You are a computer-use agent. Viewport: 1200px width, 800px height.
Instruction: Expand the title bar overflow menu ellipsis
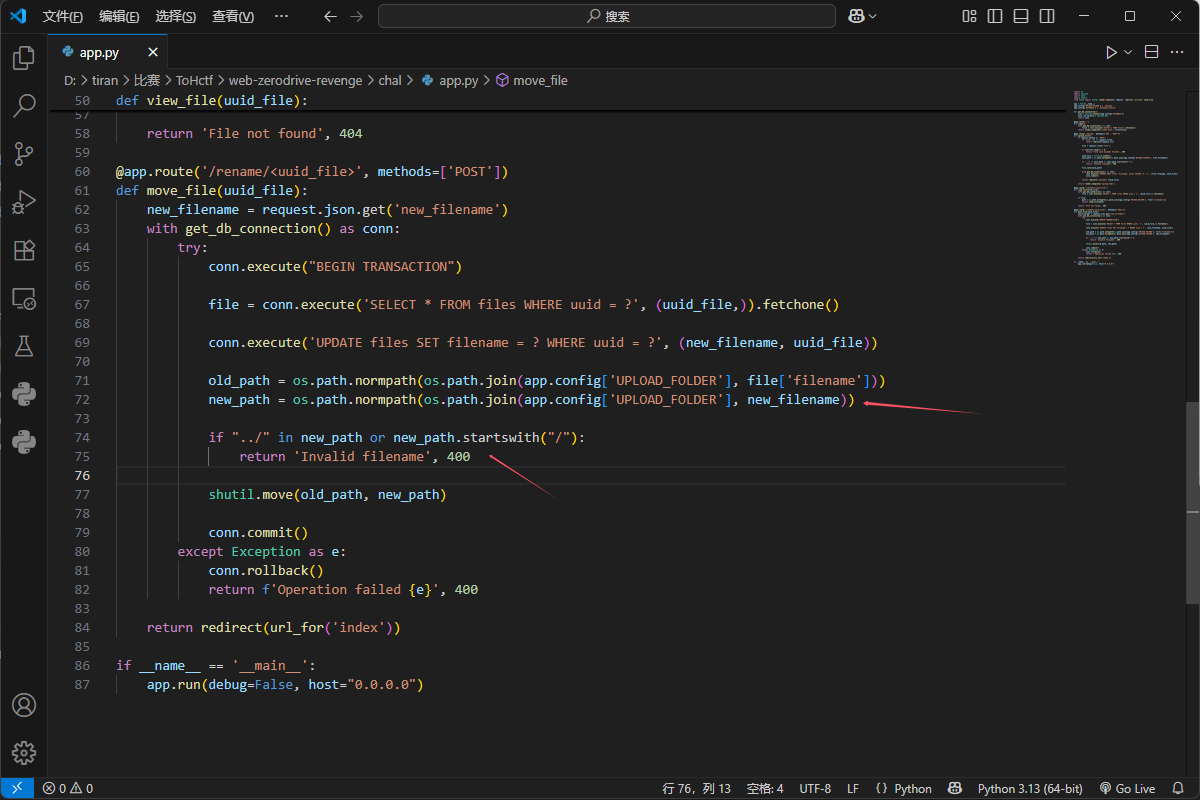282,16
